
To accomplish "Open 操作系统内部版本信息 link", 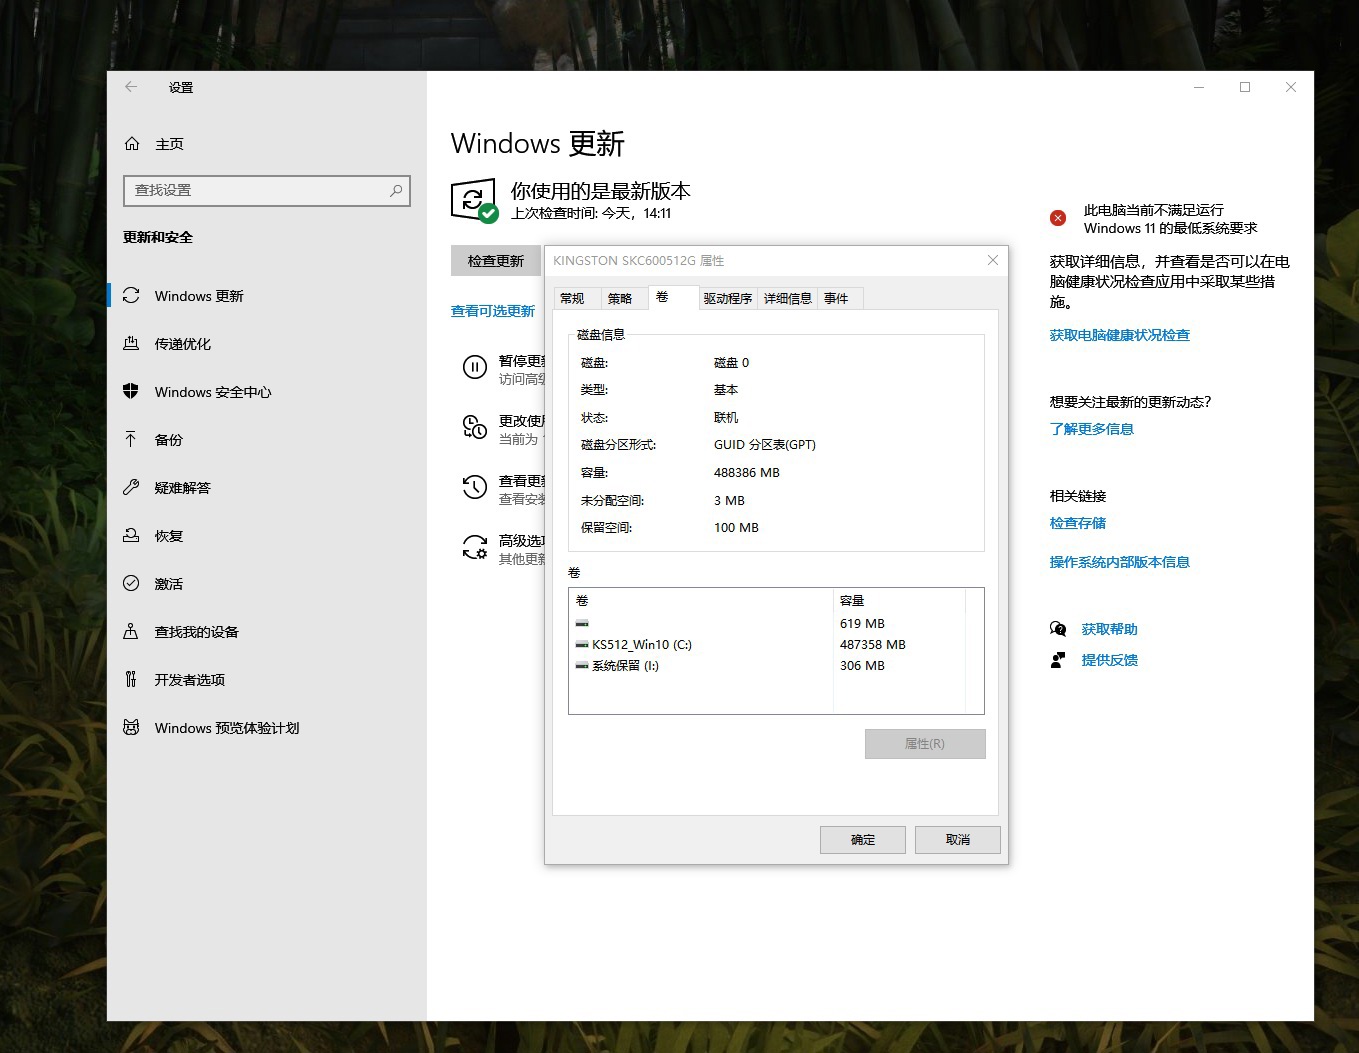I will click(x=1120, y=562).
